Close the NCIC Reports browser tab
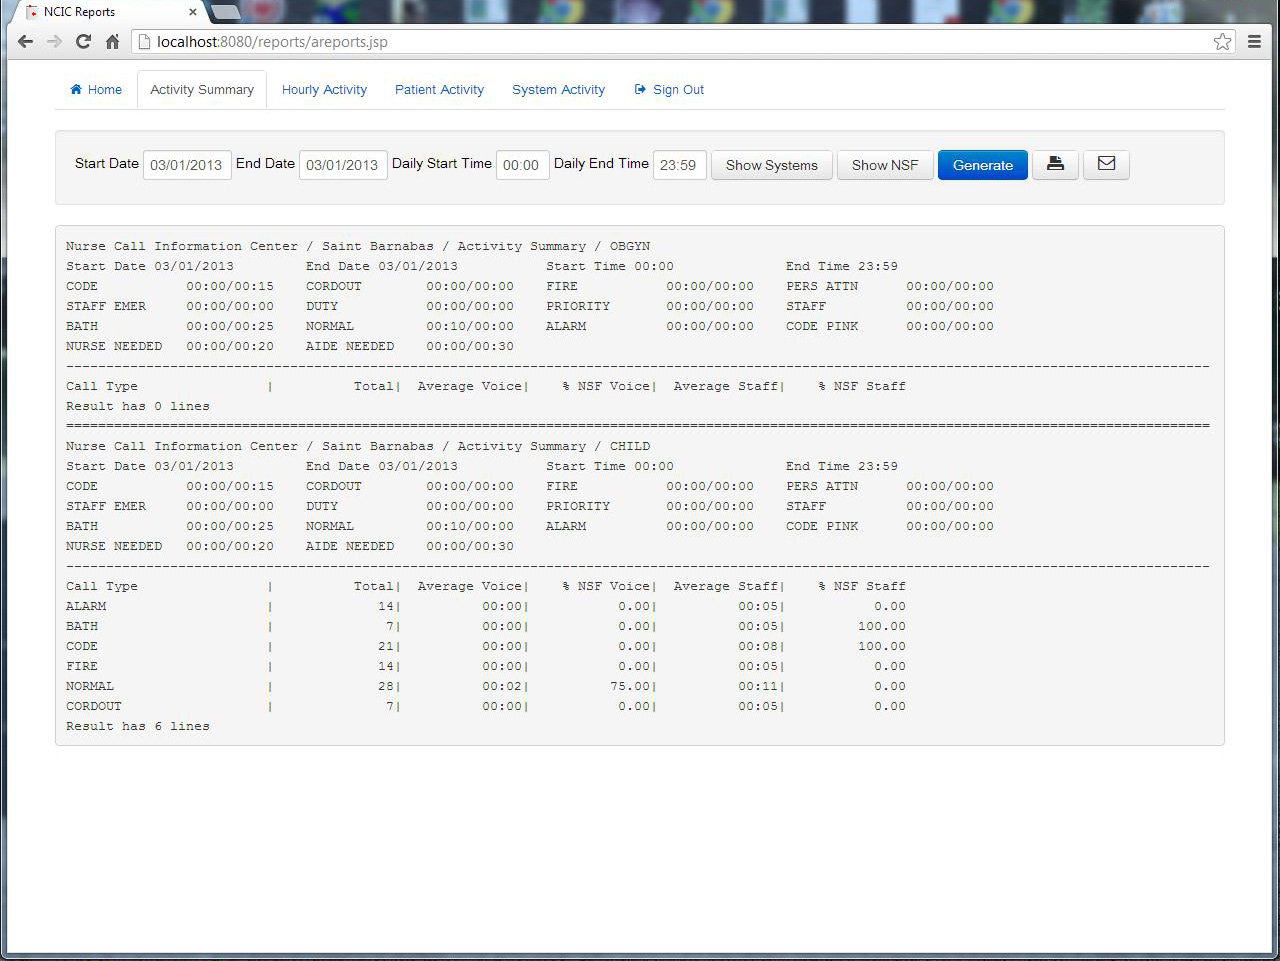Viewport: 1280px width, 961px height. pyautogui.click(x=193, y=12)
